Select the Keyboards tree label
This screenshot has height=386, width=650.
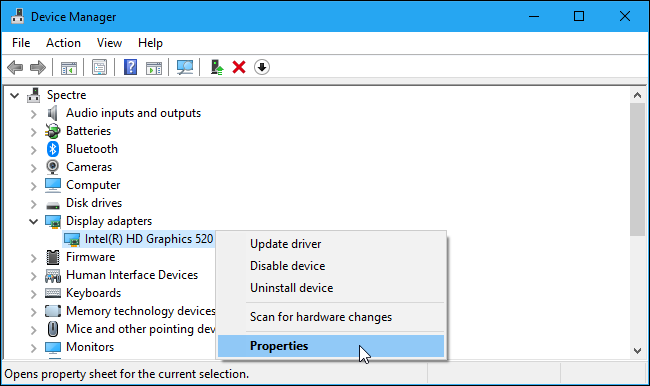(94, 293)
